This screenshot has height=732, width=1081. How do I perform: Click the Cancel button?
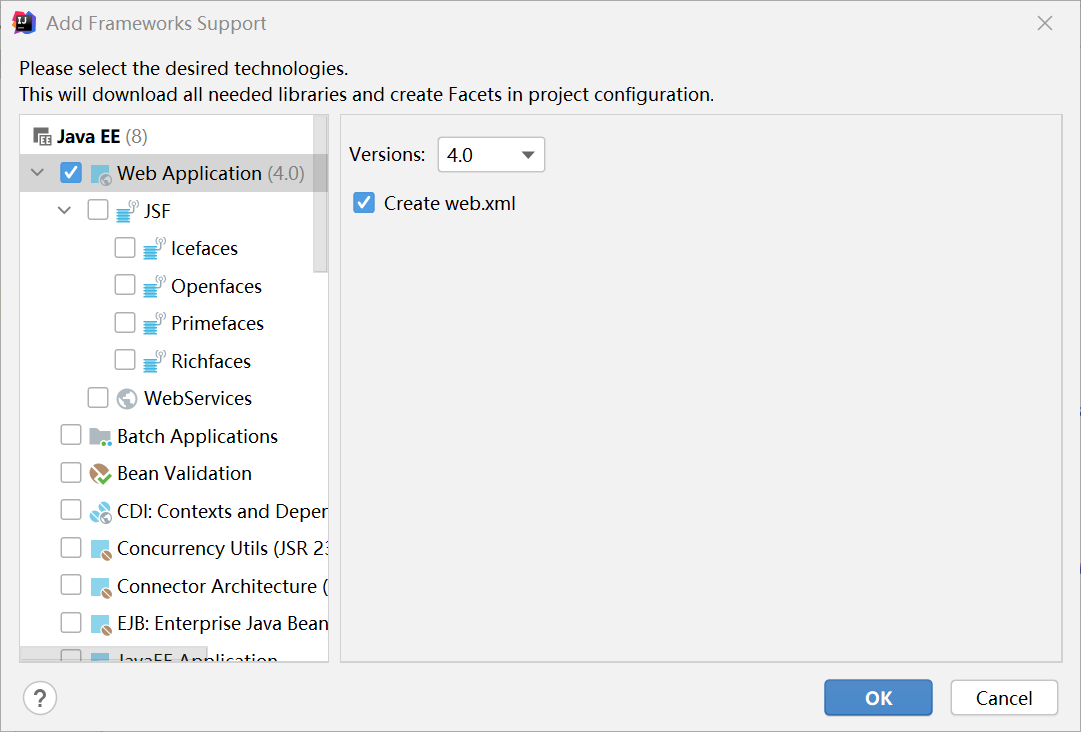click(x=1003, y=698)
